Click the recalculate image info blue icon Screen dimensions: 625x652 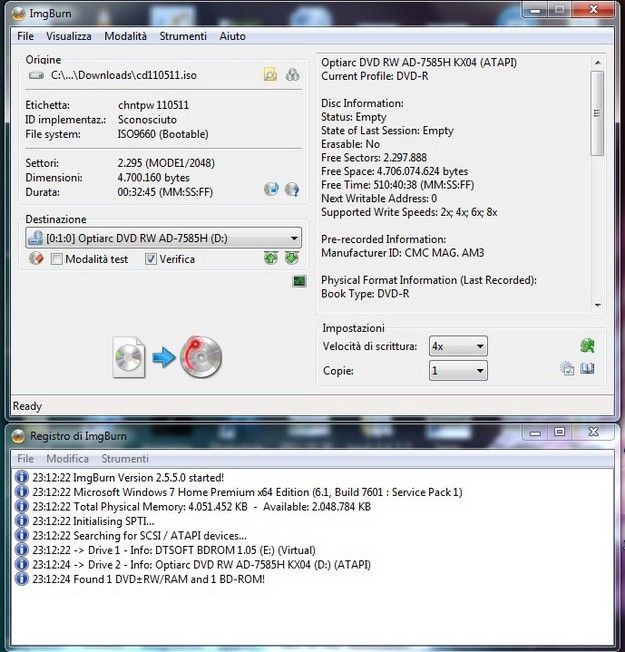click(271, 189)
